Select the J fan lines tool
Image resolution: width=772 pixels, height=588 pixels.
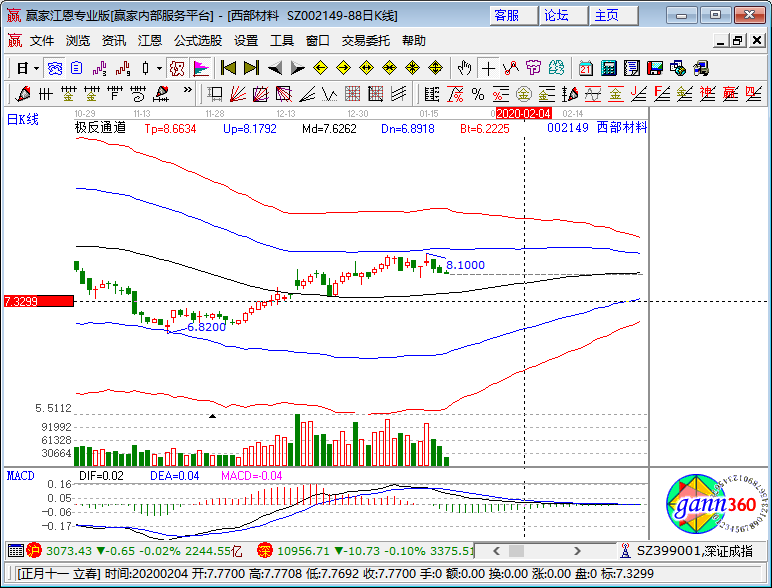pos(639,94)
